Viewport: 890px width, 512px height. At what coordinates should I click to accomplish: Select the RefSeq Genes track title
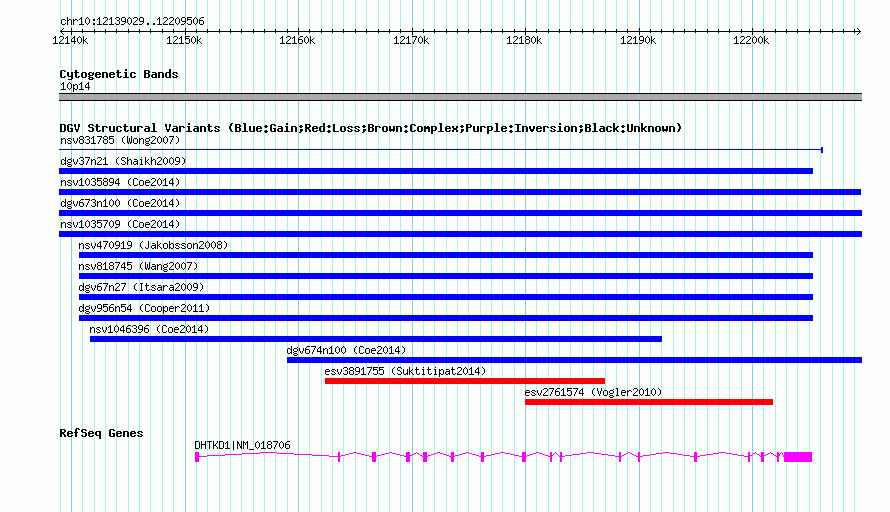[101, 433]
